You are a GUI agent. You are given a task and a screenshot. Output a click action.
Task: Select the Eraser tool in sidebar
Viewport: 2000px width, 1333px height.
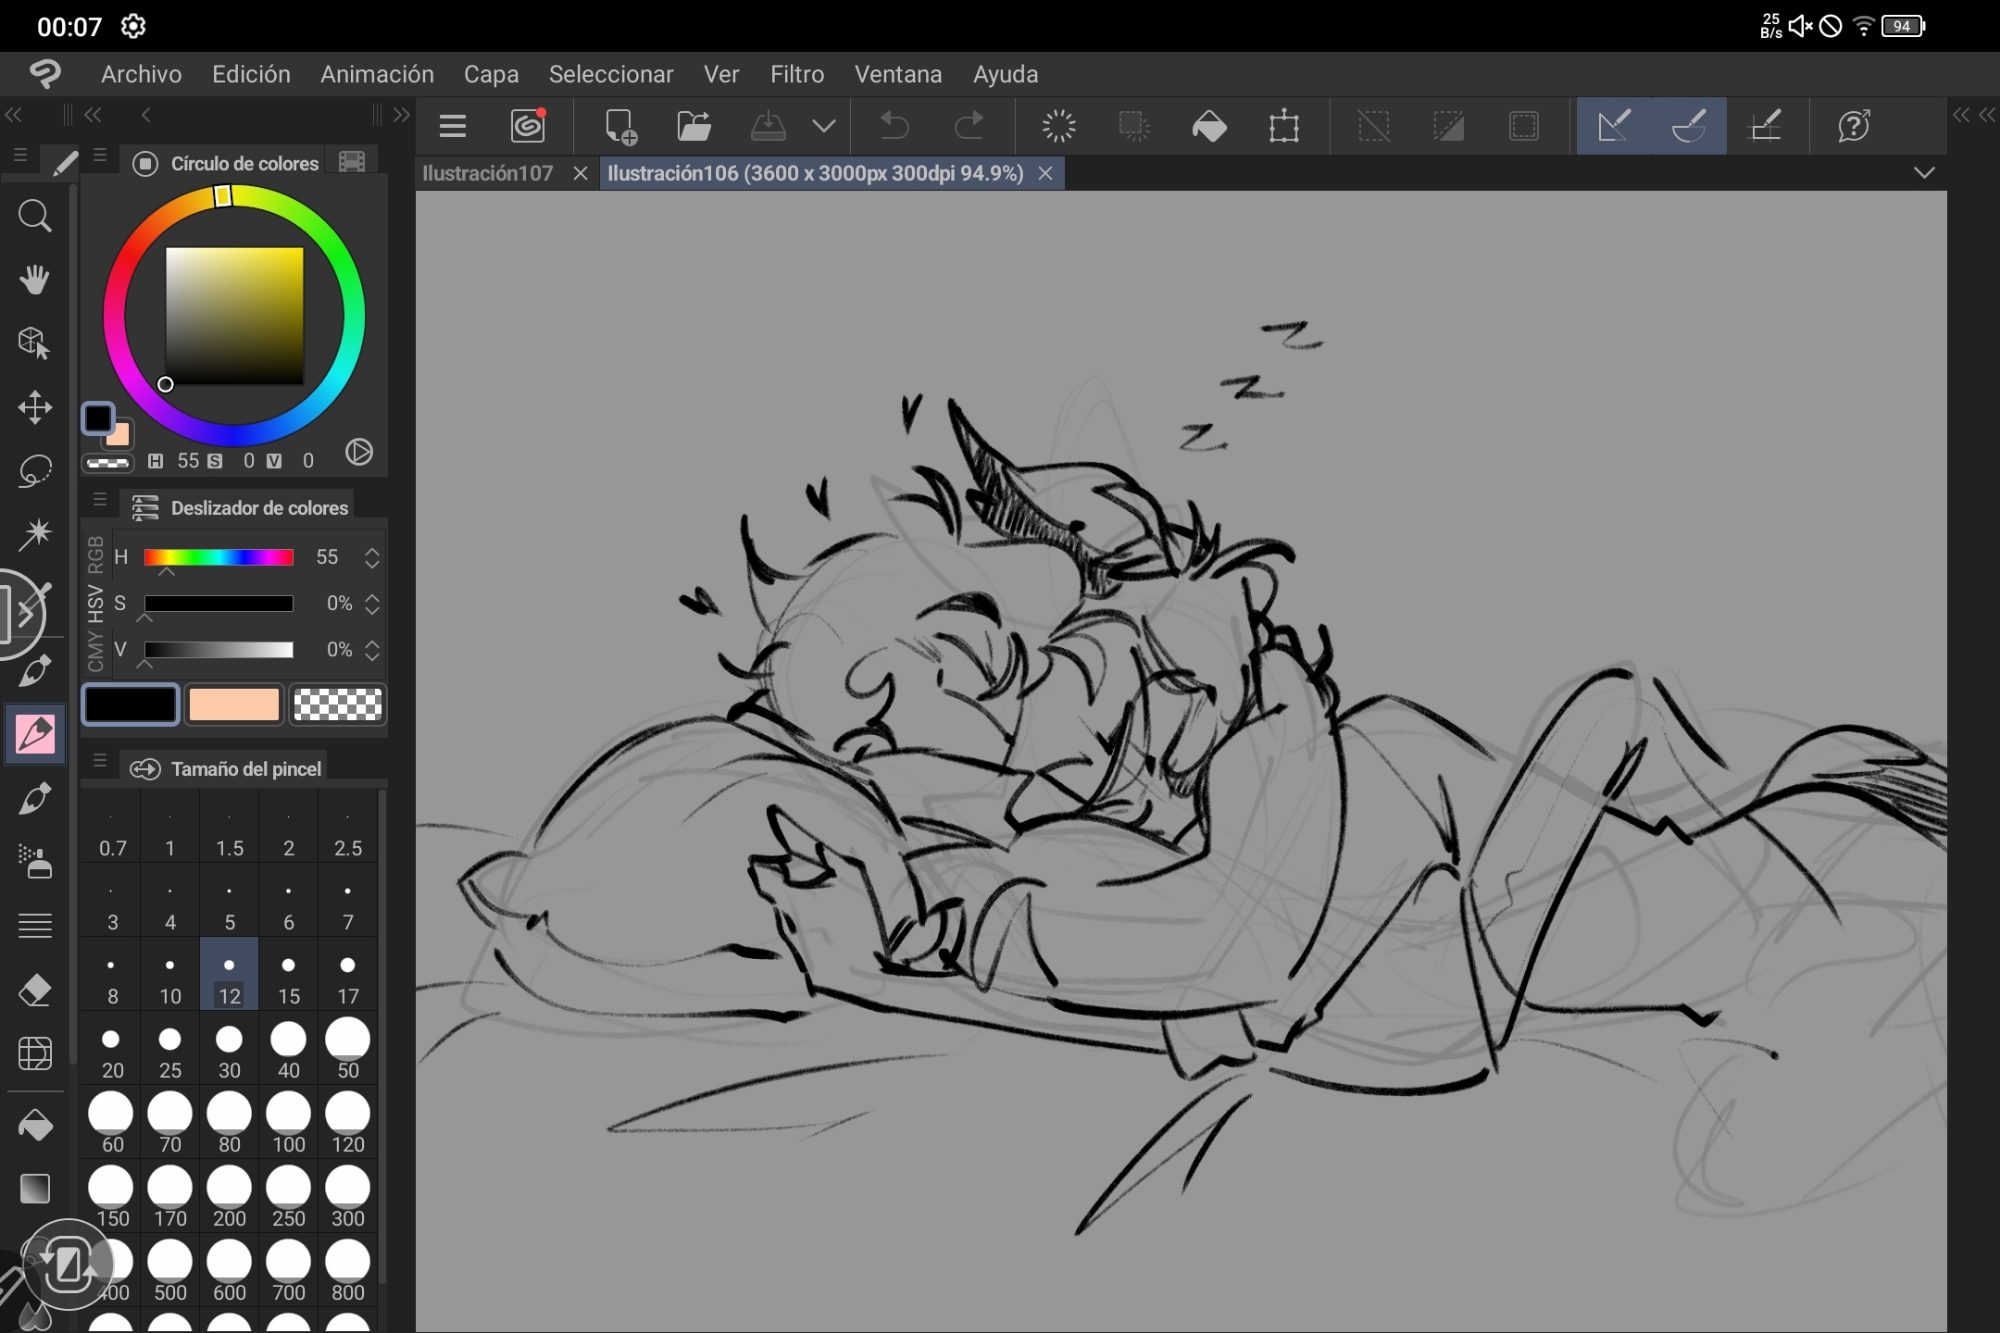(35, 990)
